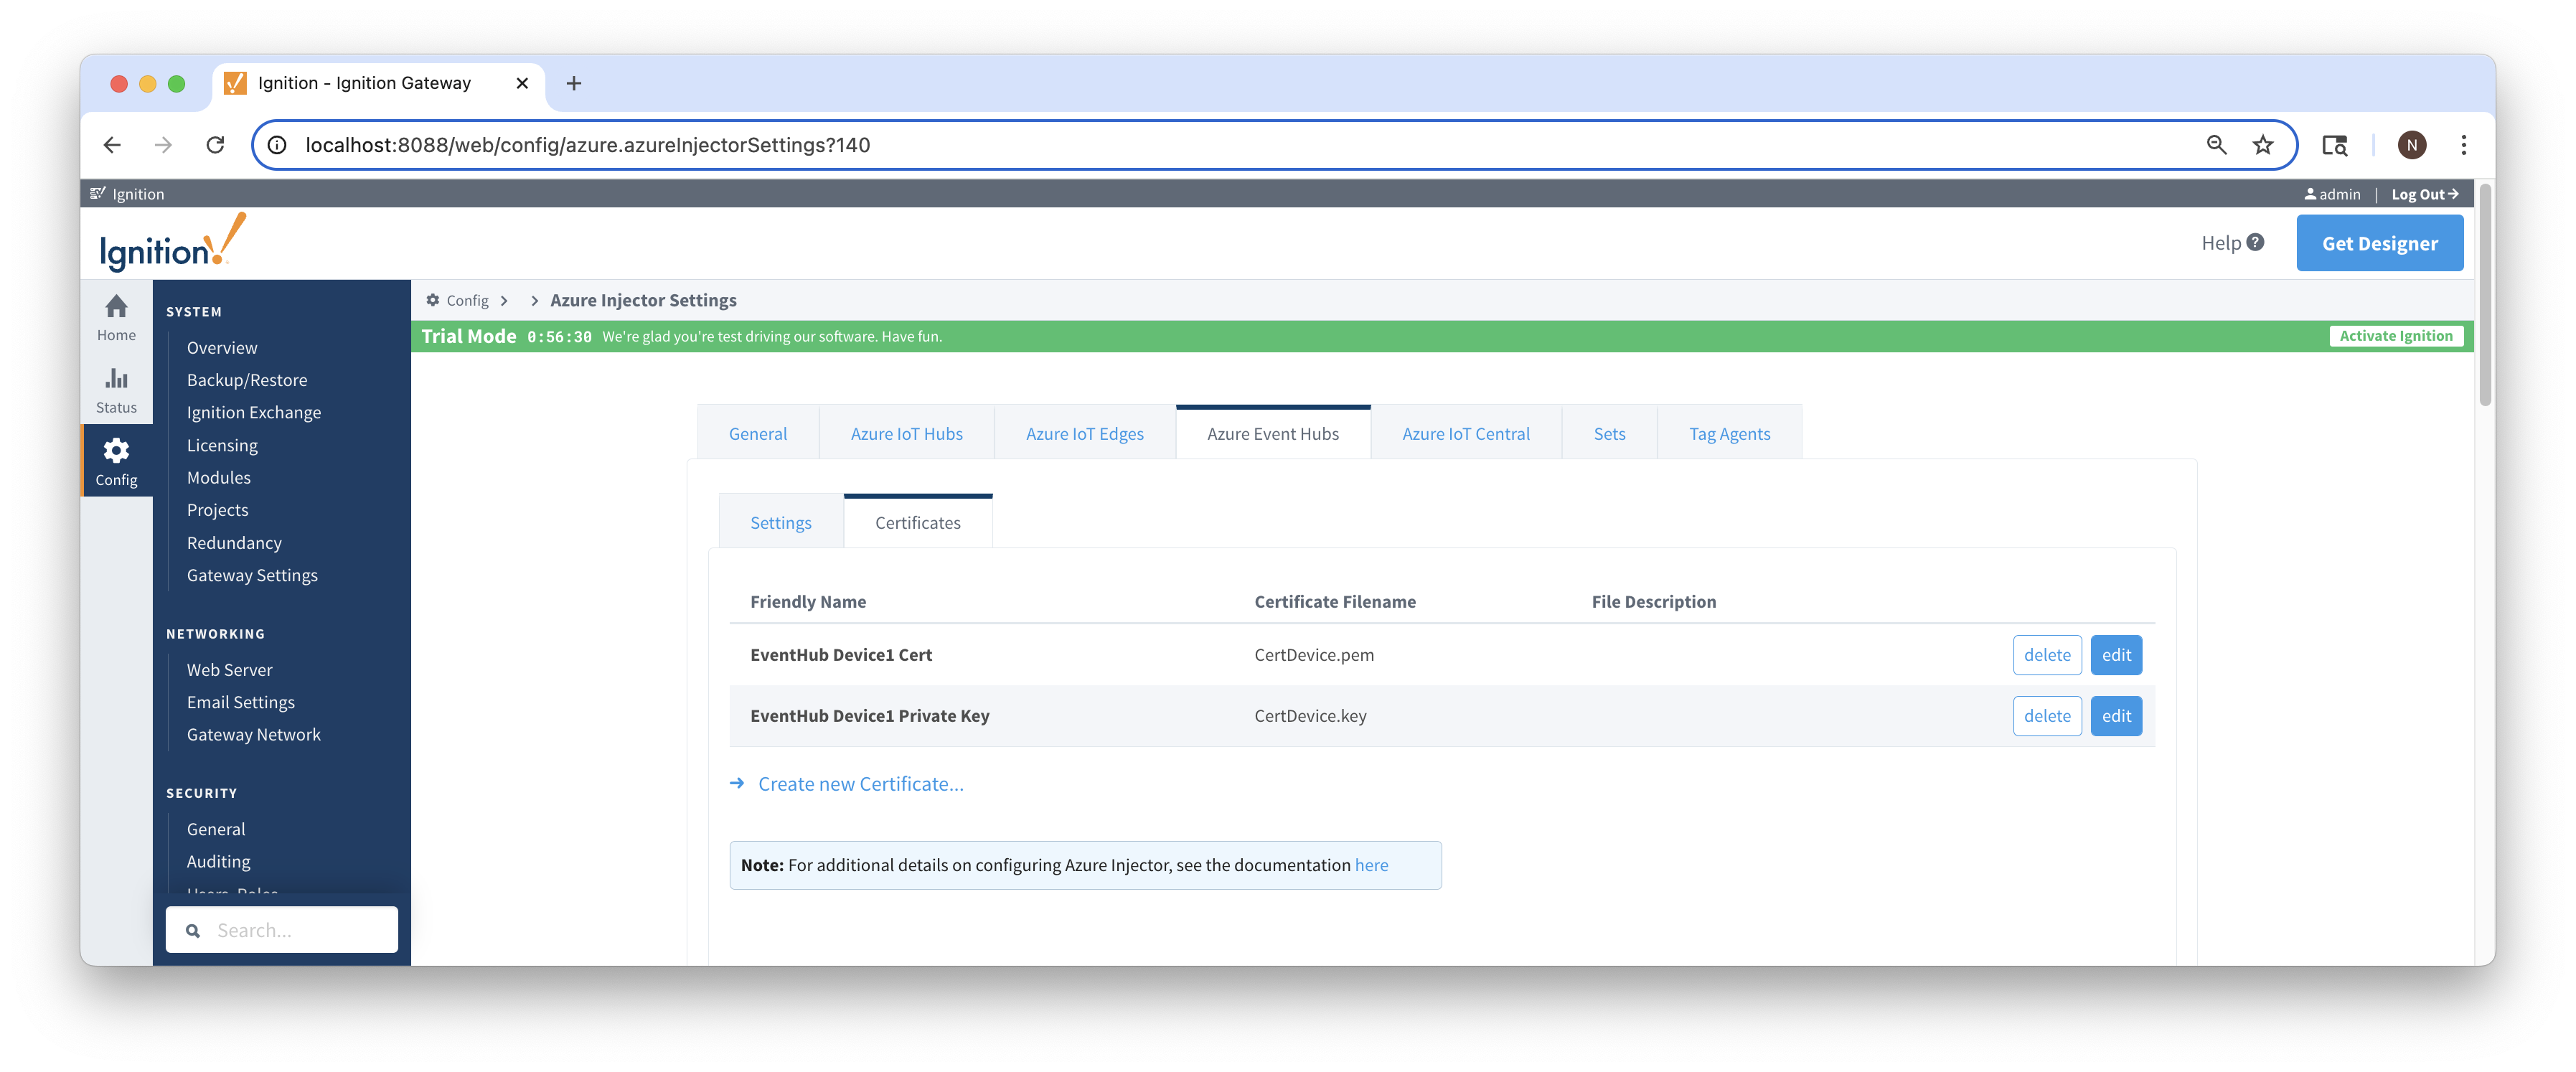Select the Azure Event Hubs tab
Screen dimensions: 2576x1072
pos(1272,433)
